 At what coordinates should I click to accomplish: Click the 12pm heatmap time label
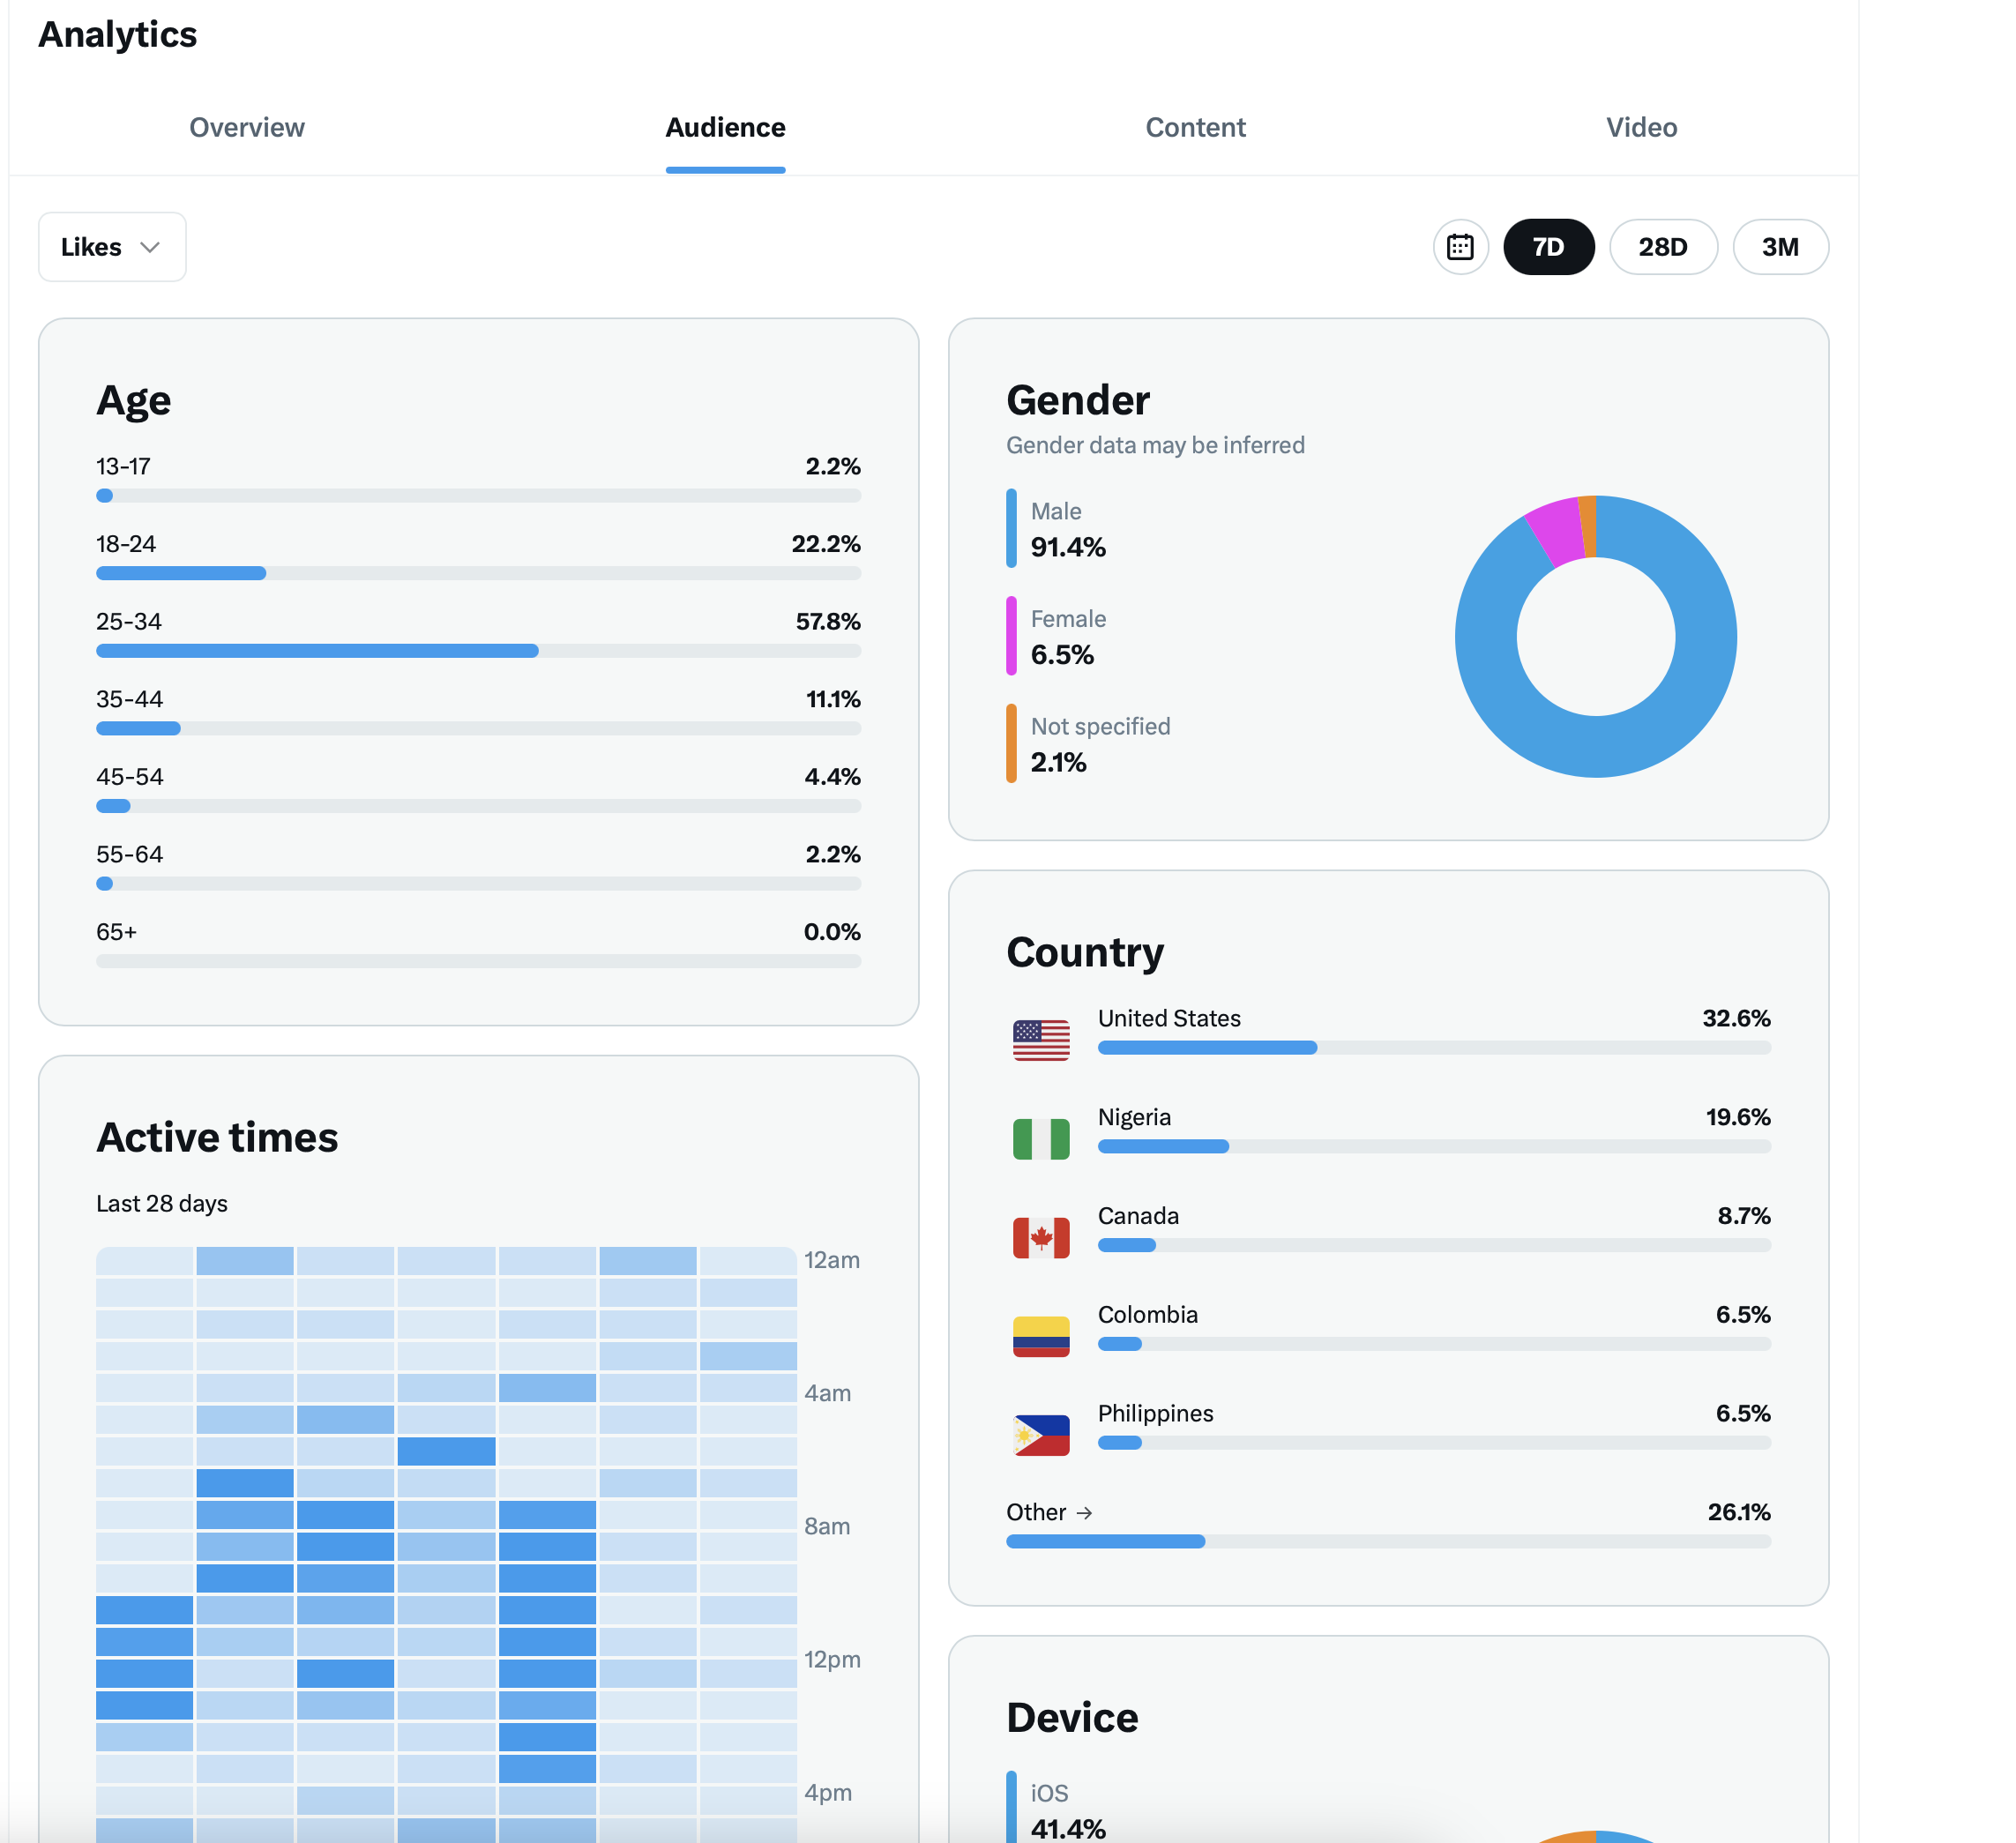(x=832, y=1659)
